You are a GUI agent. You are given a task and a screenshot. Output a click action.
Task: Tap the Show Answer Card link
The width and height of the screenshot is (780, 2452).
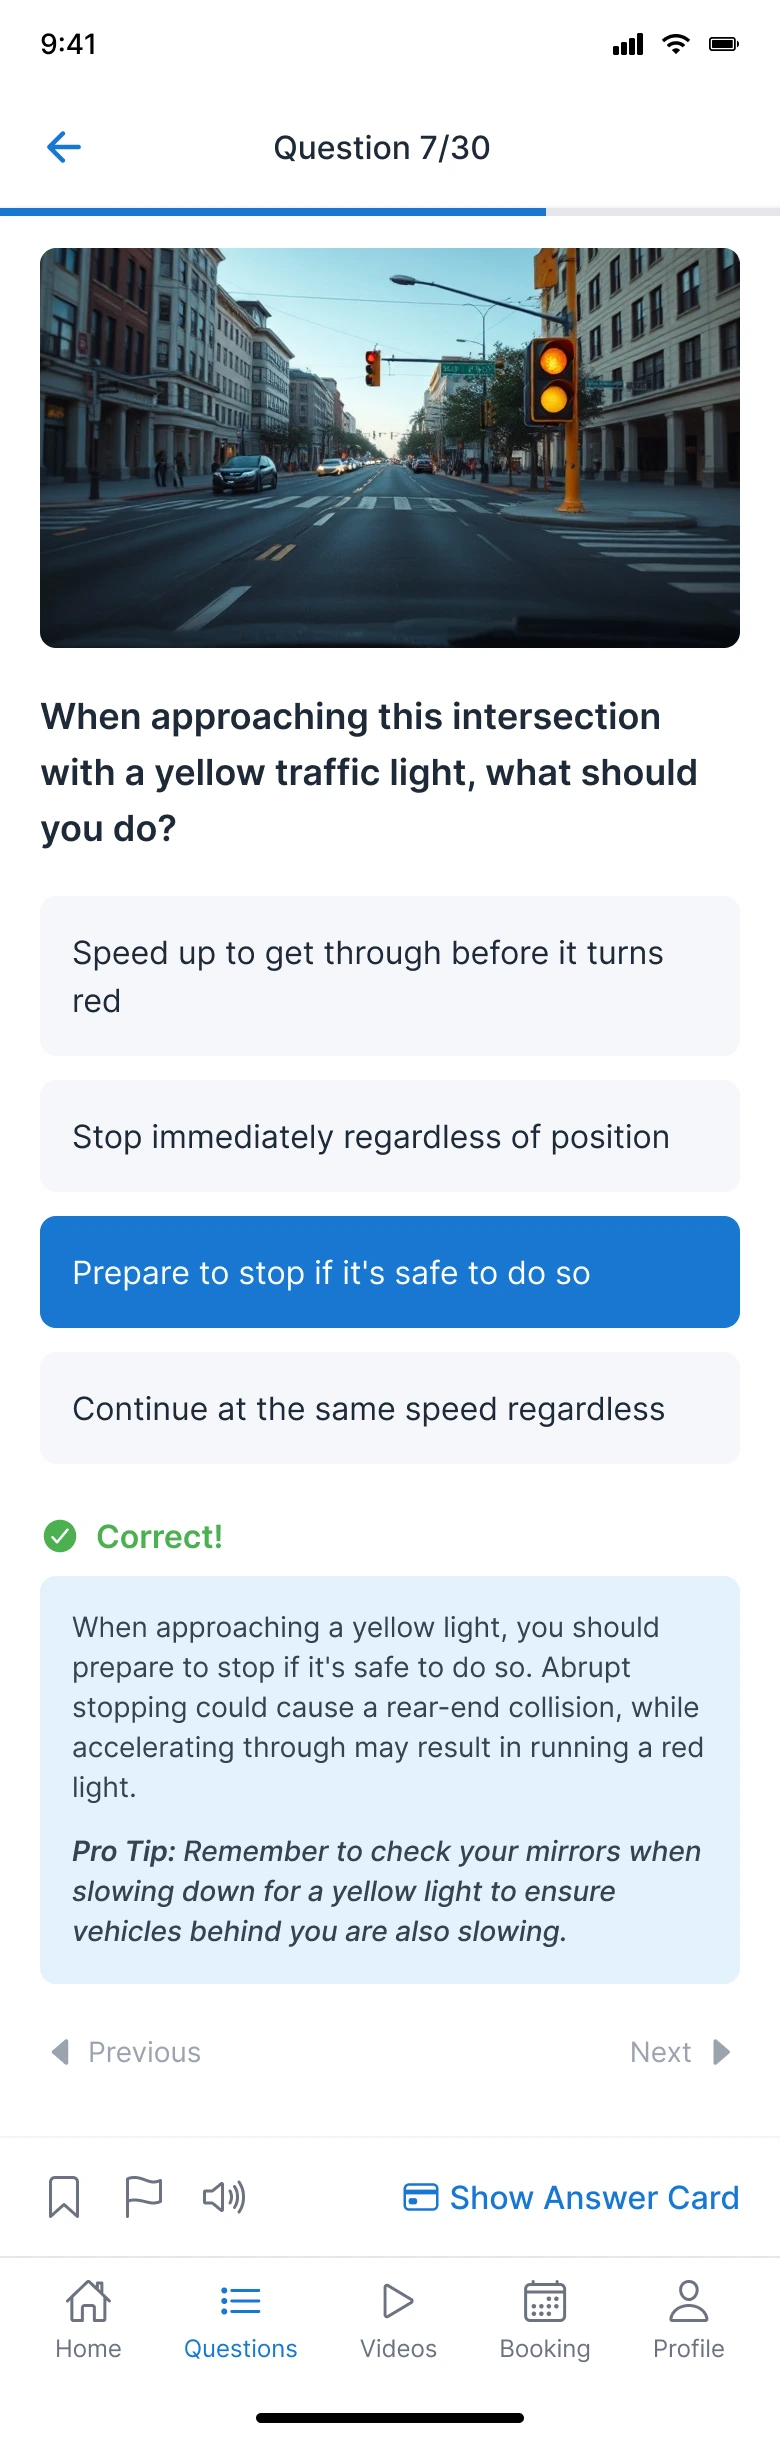594,2197
